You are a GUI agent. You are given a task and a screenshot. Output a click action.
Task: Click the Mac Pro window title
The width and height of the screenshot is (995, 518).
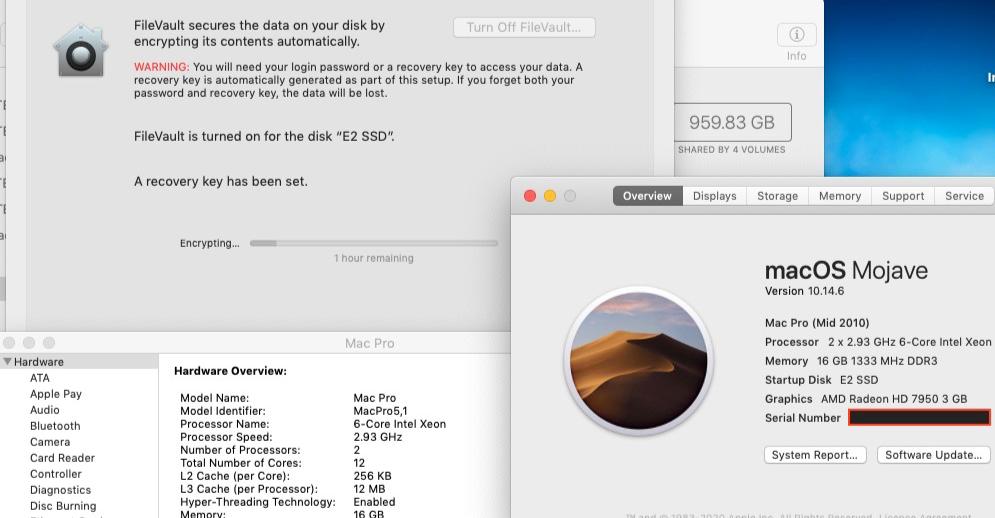click(x=369, y=343)
